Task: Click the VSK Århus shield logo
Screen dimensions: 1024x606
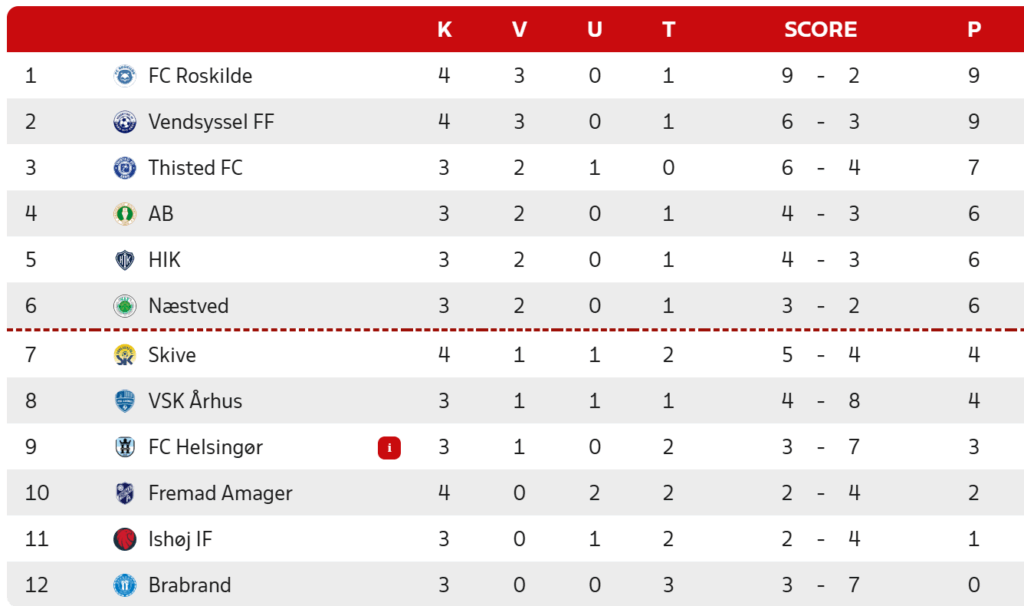Action: pyautogui.click(x=125, y=401)
